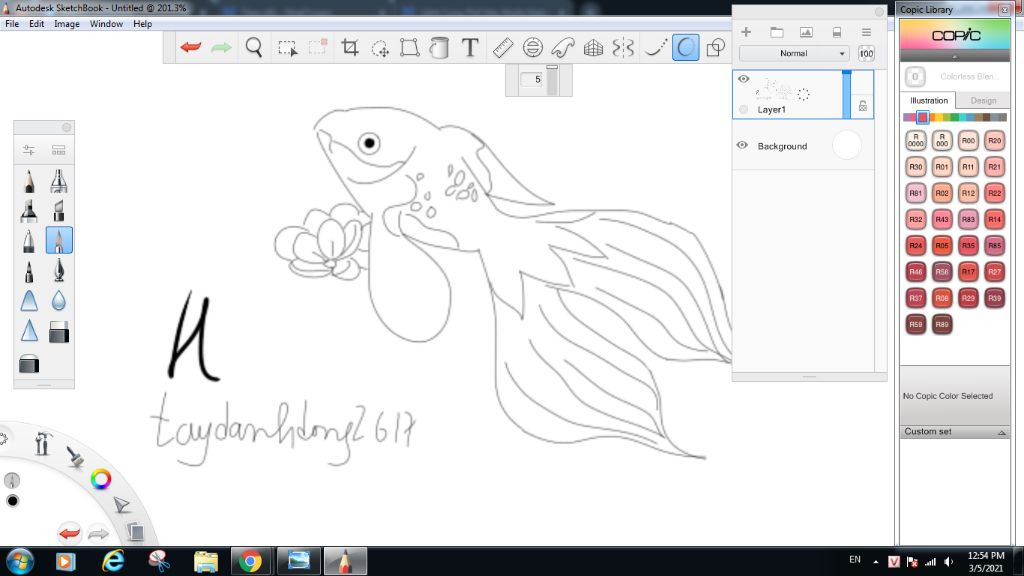The height and width of the screenshot is (576, 1024).
Task: Select the fountain nib pen brush
Action: pyautogui.click(x=59, y=270)
